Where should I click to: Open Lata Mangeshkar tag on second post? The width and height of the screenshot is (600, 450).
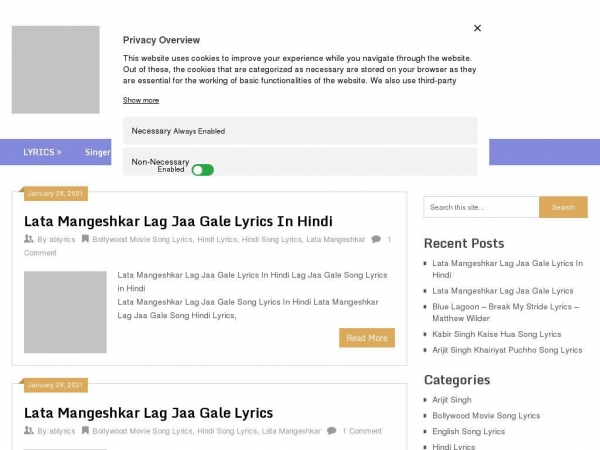pos(291,431)
